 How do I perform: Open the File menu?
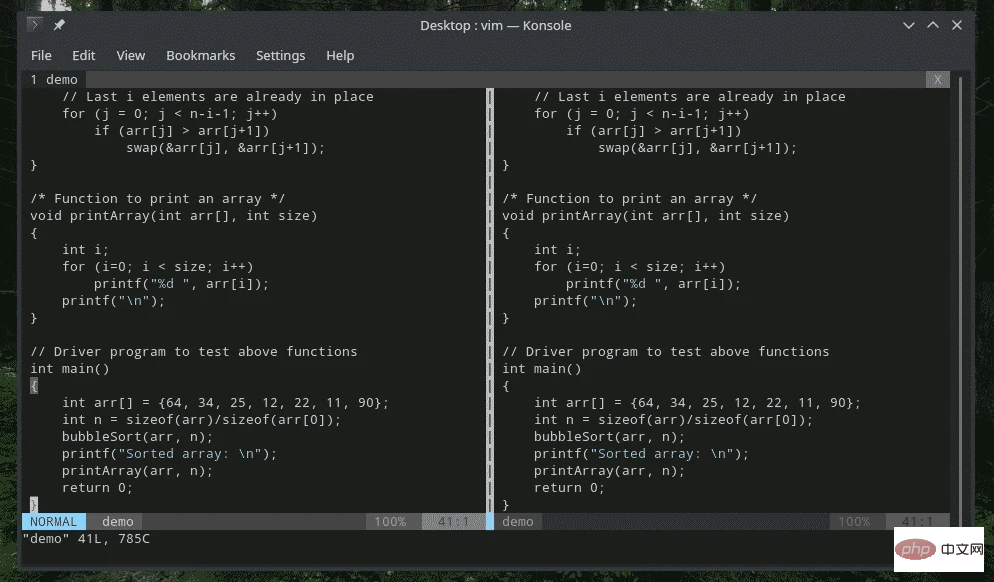pos(41,55)
